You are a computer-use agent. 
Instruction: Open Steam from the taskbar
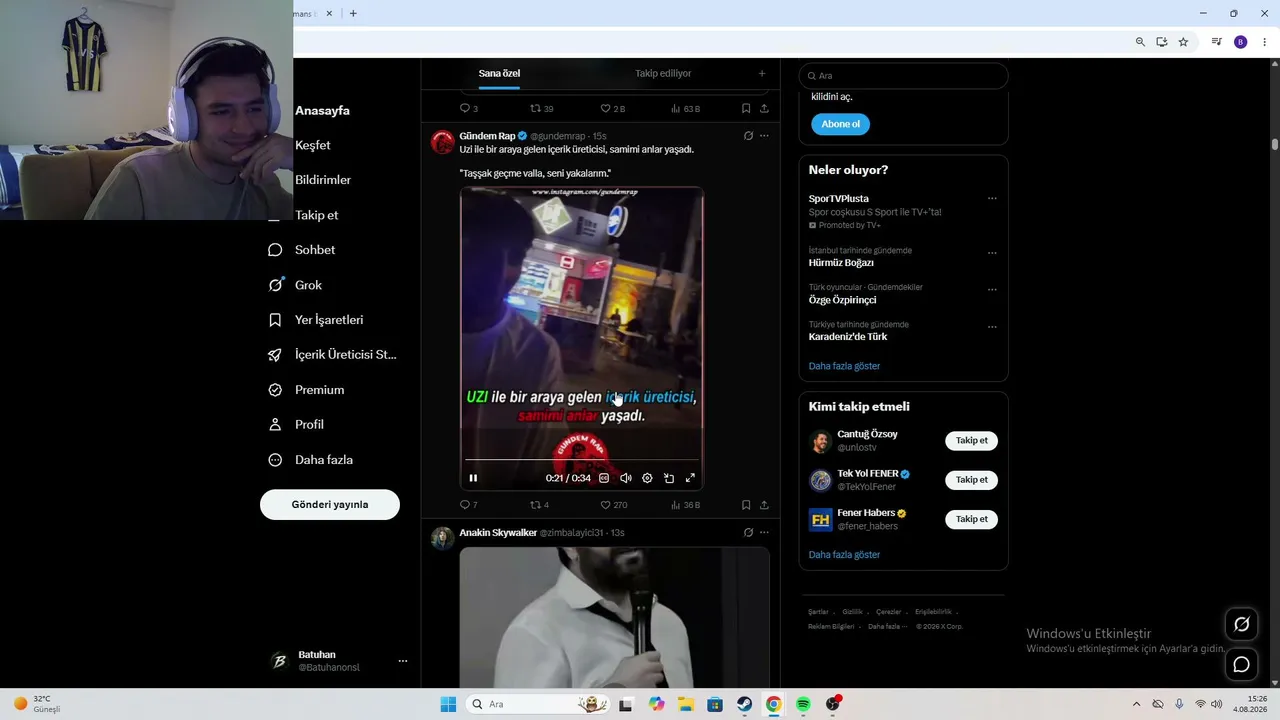(744, 704)
